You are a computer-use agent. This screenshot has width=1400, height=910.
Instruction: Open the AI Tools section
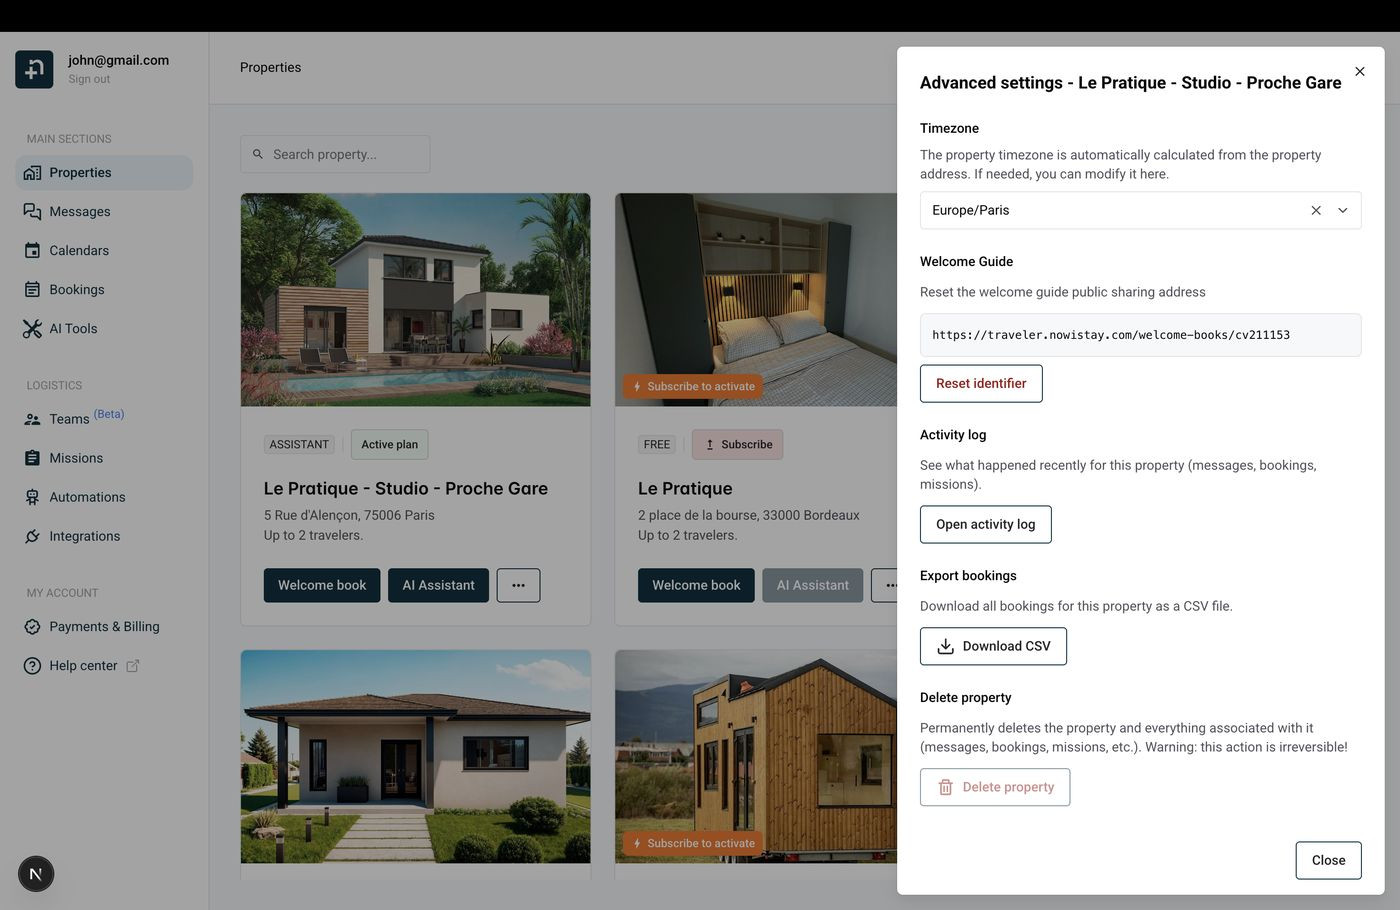(72, 328)
